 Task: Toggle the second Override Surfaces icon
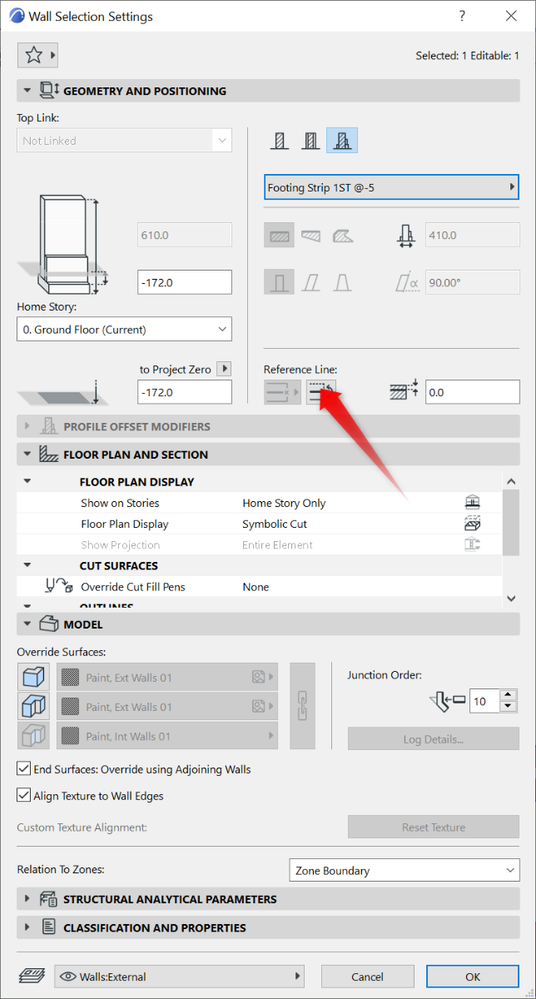(32, 707)
